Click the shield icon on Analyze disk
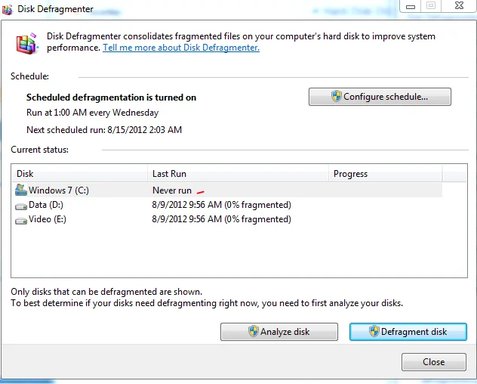This screenshot has width=477, height=384. [253, 331]
